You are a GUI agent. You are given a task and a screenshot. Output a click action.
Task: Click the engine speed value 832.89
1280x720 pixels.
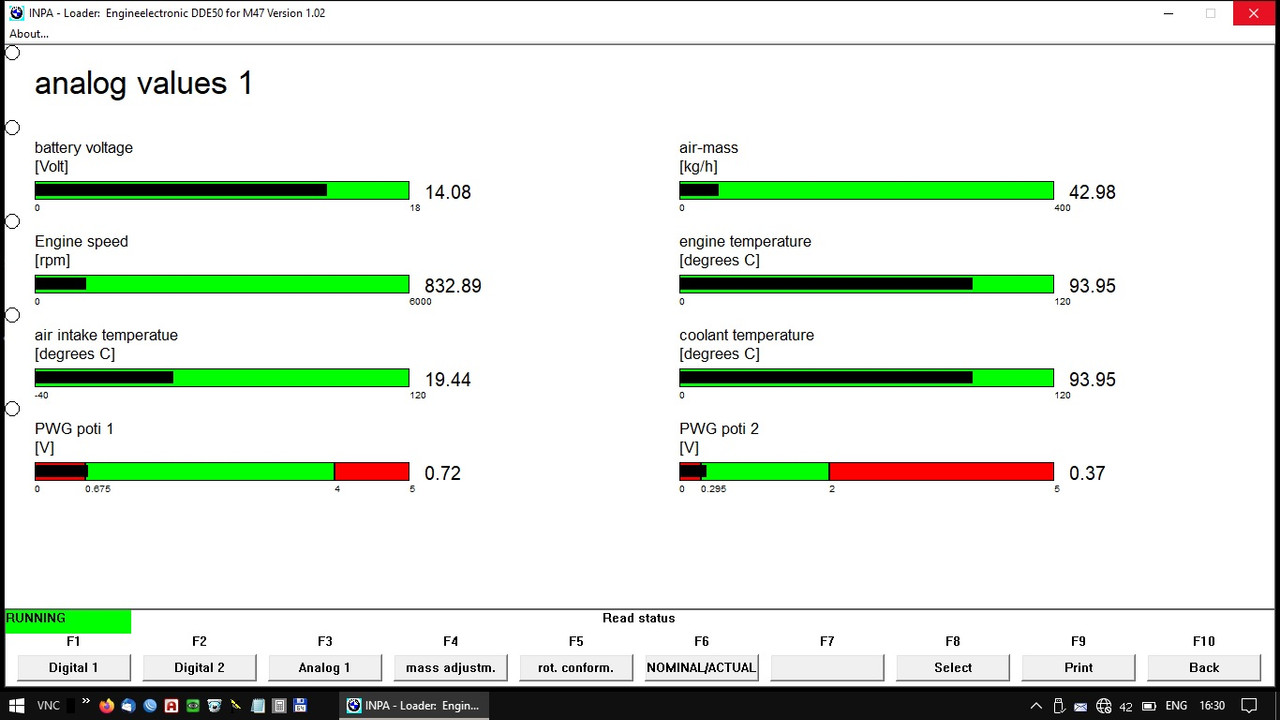pos(453,286)
